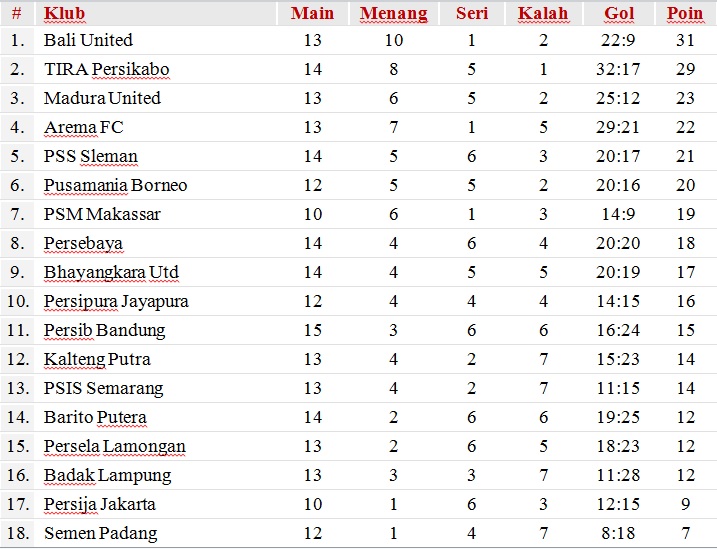
Task: Click the Main column header
Action: 312,14
